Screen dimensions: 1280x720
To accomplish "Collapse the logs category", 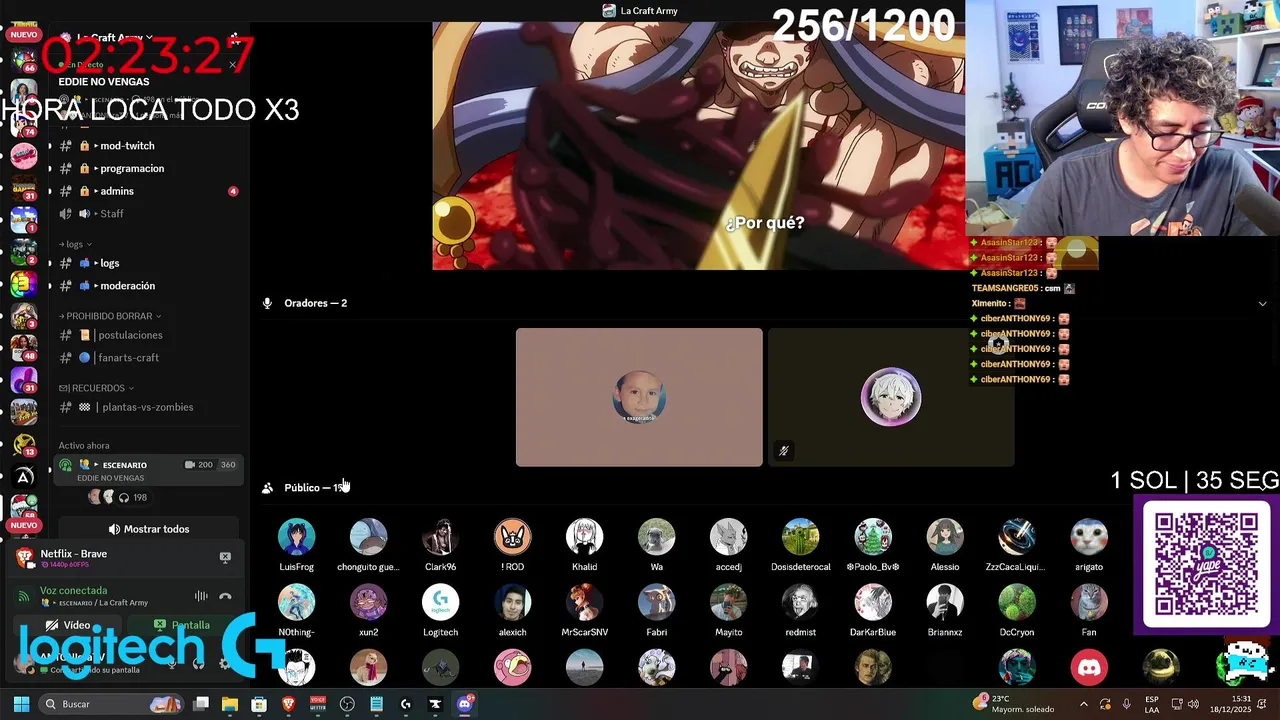I will 75,244.
